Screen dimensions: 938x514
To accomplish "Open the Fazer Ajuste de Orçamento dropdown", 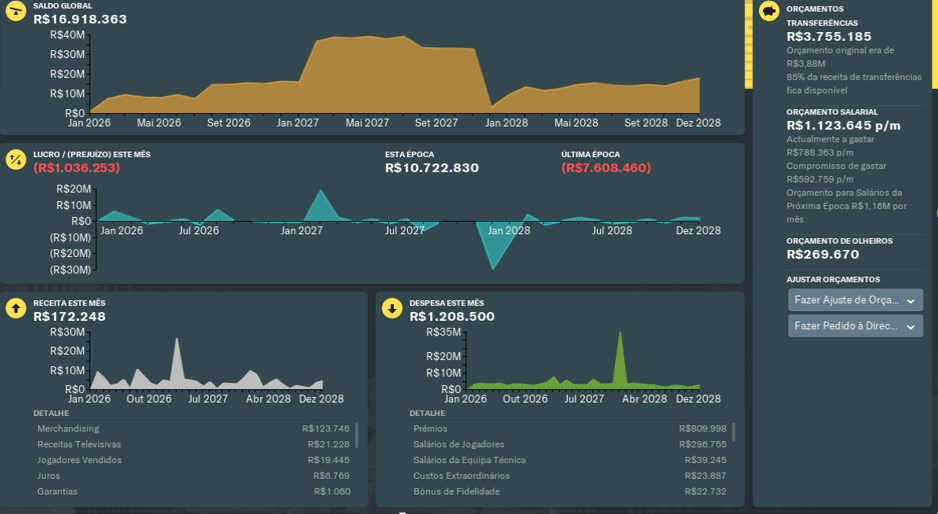I will (x=855, y=300).
